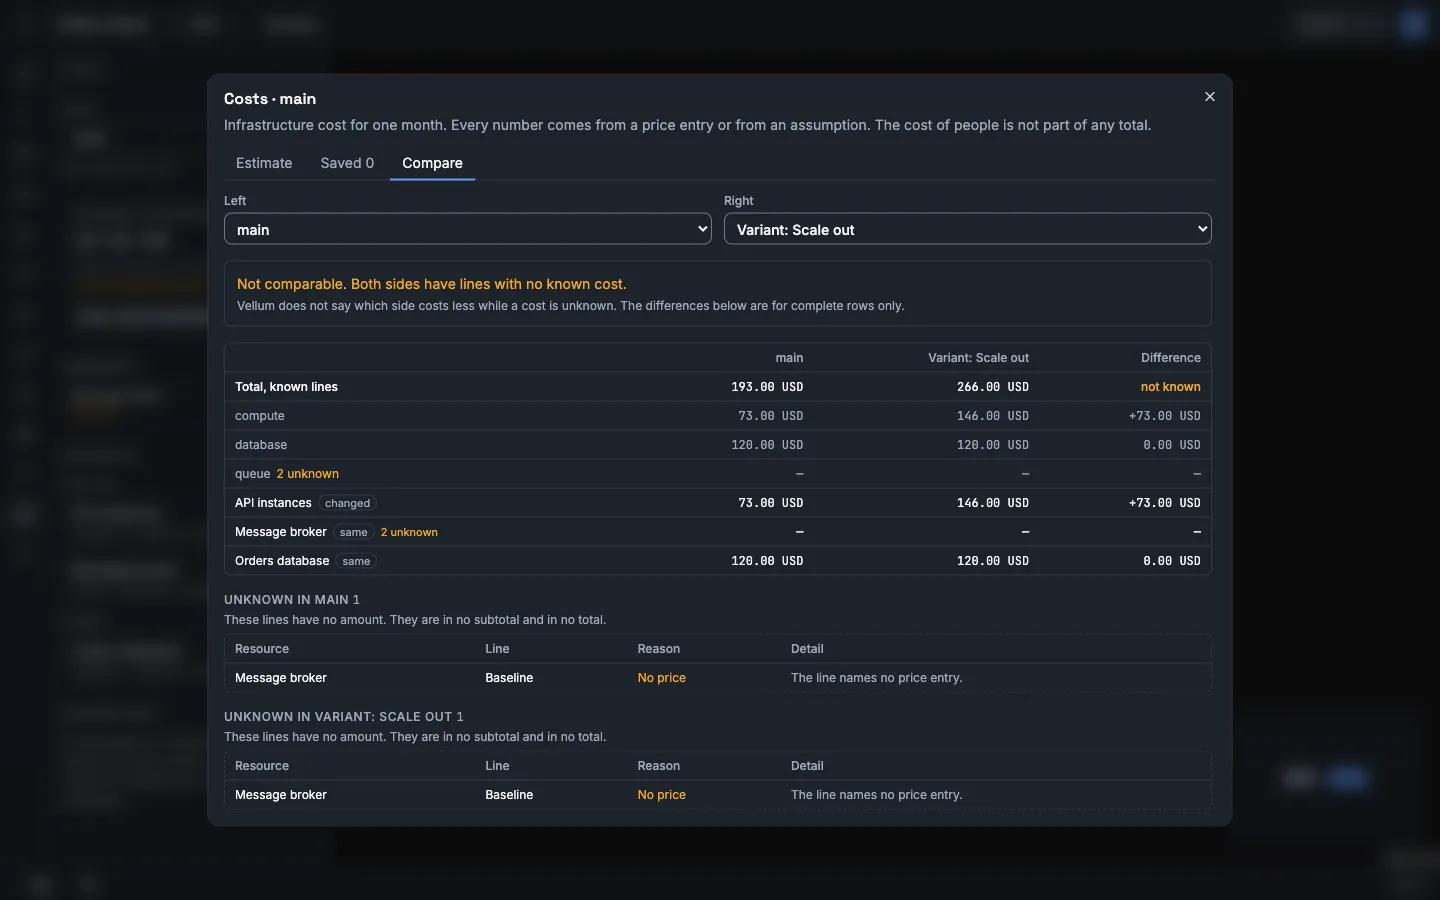Click the '2 unknown' label on the Message broker row
Screen dimensions: 1440x900
pyautogui.click(x=409, y=532)
